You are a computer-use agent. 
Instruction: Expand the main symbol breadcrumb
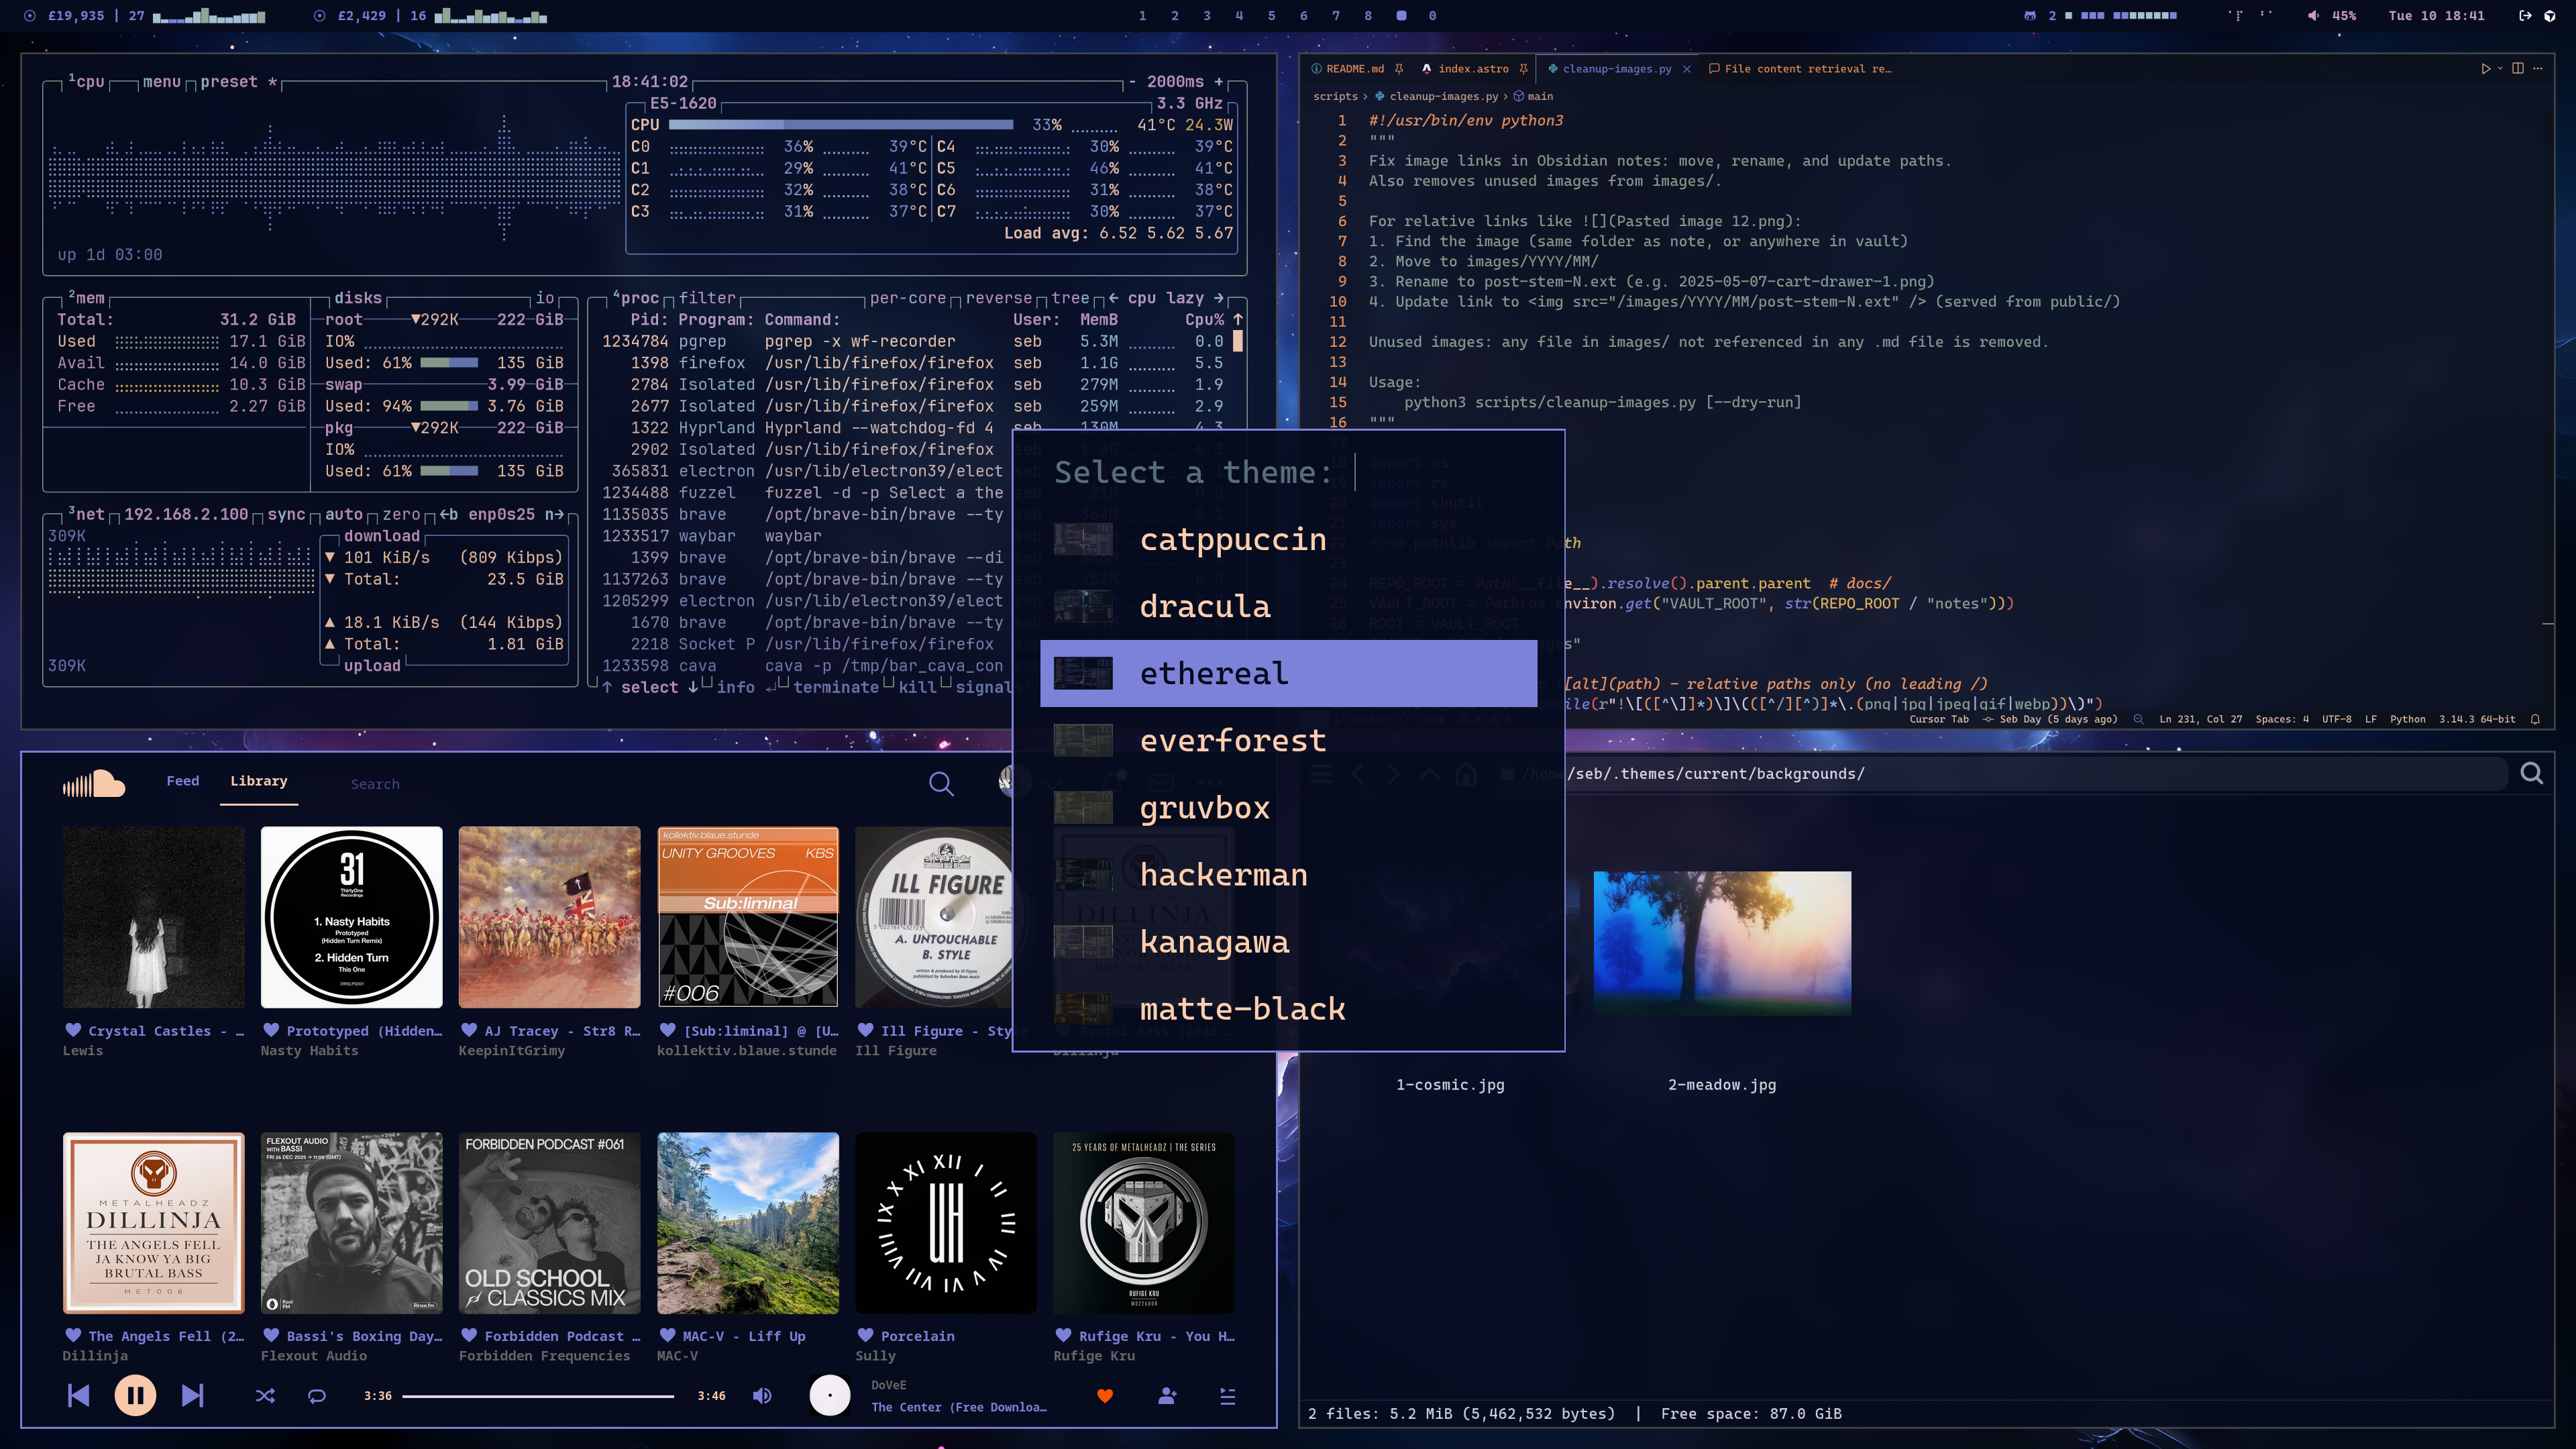(1540, 97)
